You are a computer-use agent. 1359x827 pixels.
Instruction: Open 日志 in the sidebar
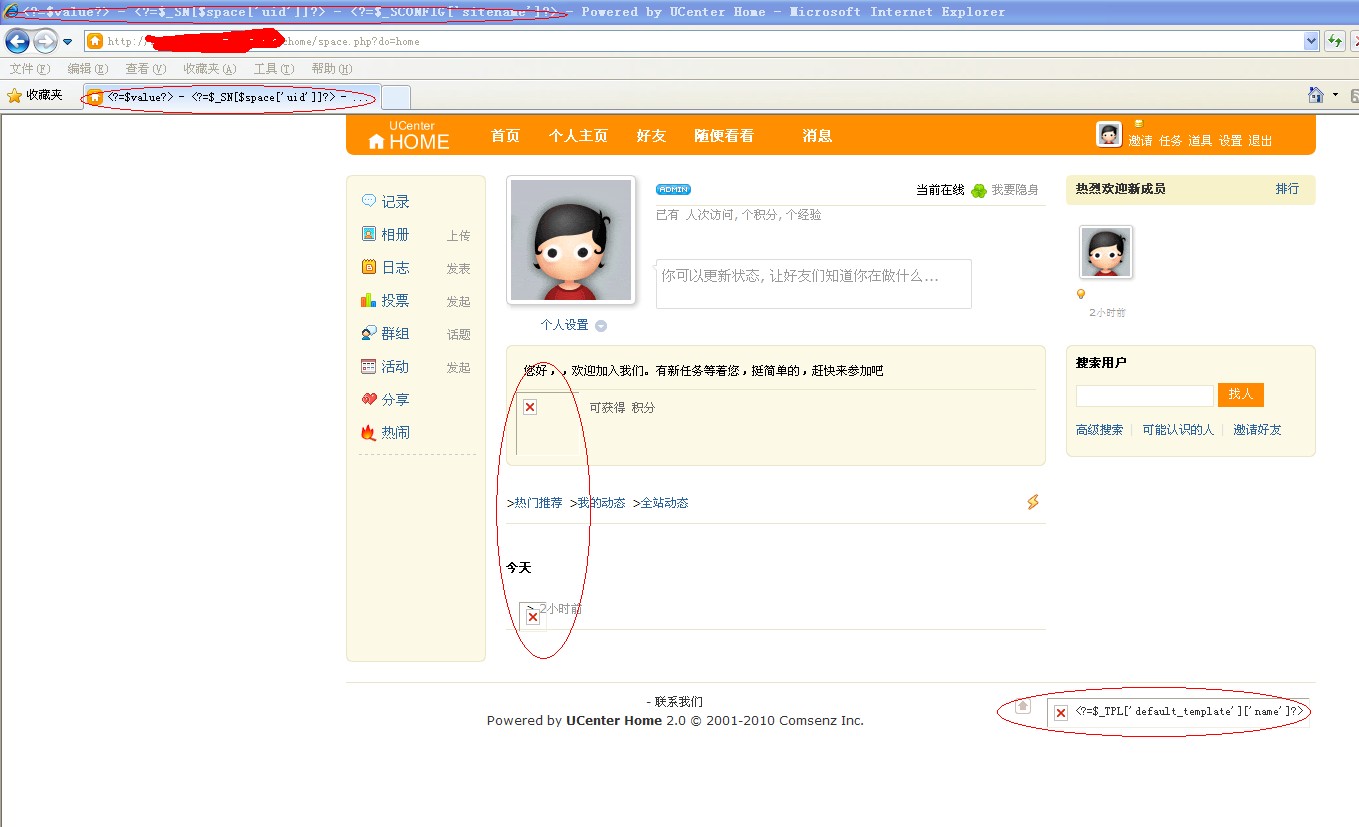[395, 268]
